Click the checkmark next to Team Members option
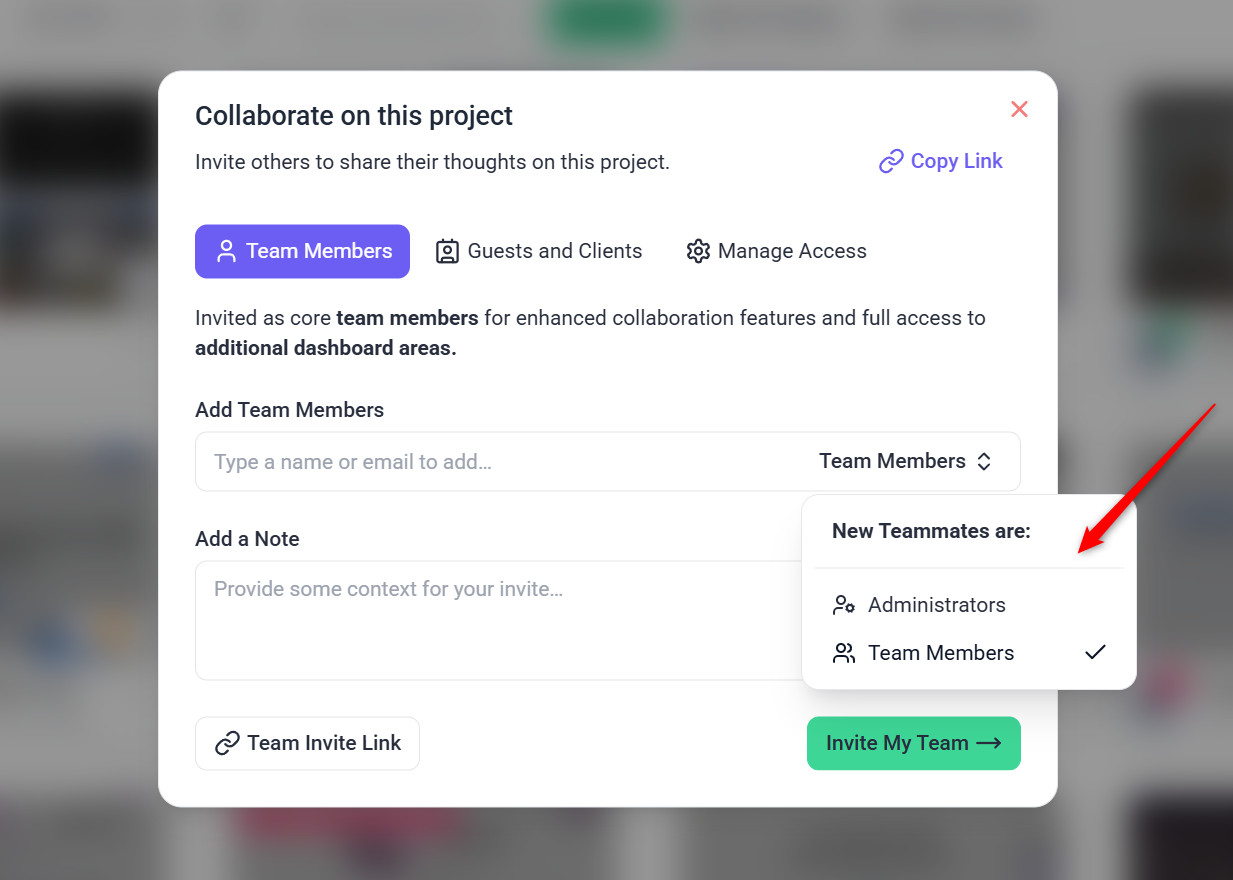This screenshot has height=880, width=1233. coord(1096,652)
